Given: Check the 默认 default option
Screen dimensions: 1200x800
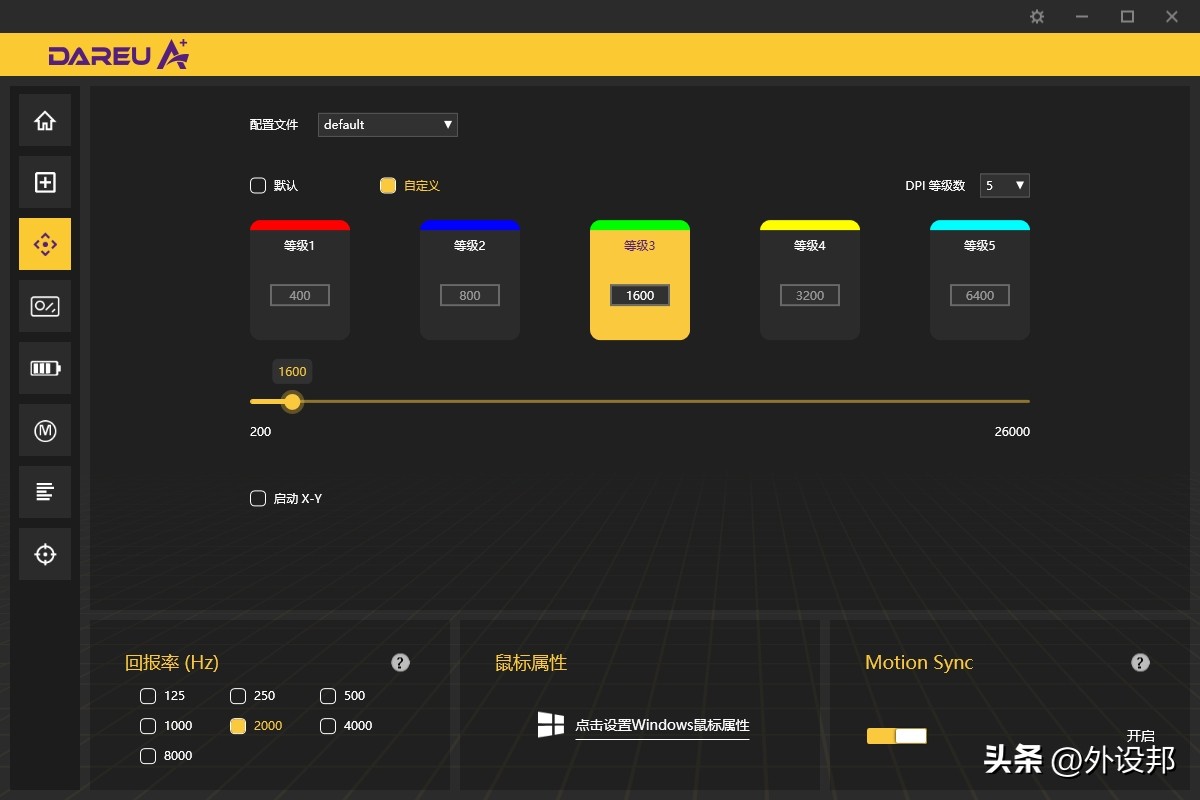Looking at the screenshot, I should coord(258,185).
